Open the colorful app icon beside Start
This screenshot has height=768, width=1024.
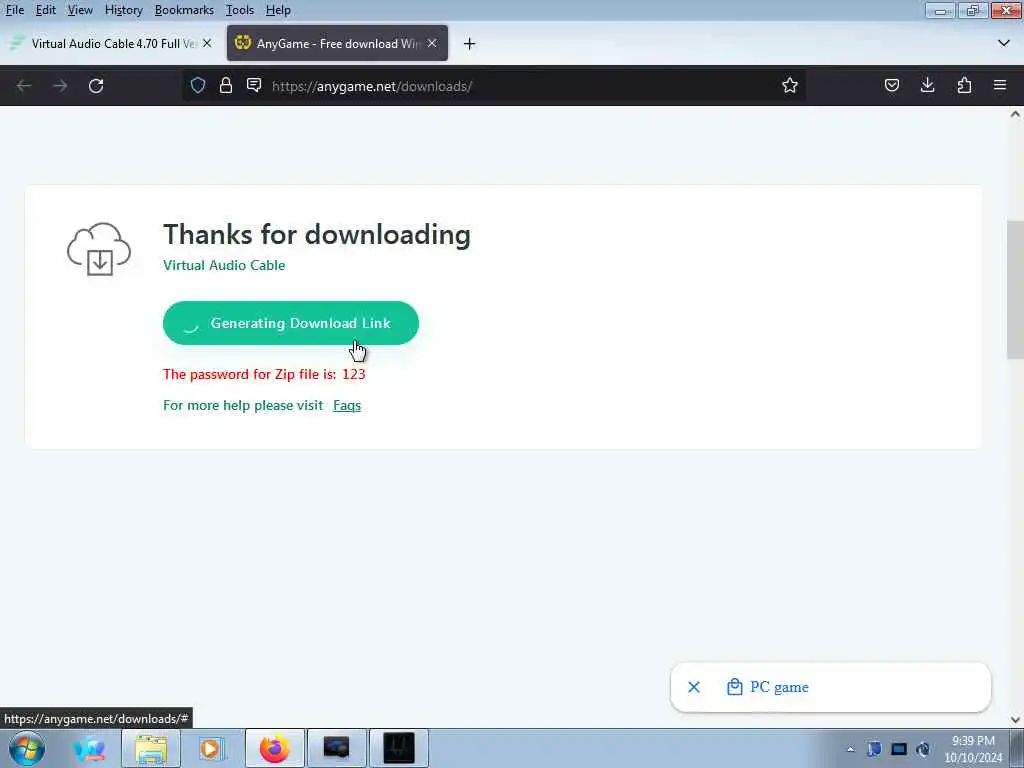tap(89, 748)
